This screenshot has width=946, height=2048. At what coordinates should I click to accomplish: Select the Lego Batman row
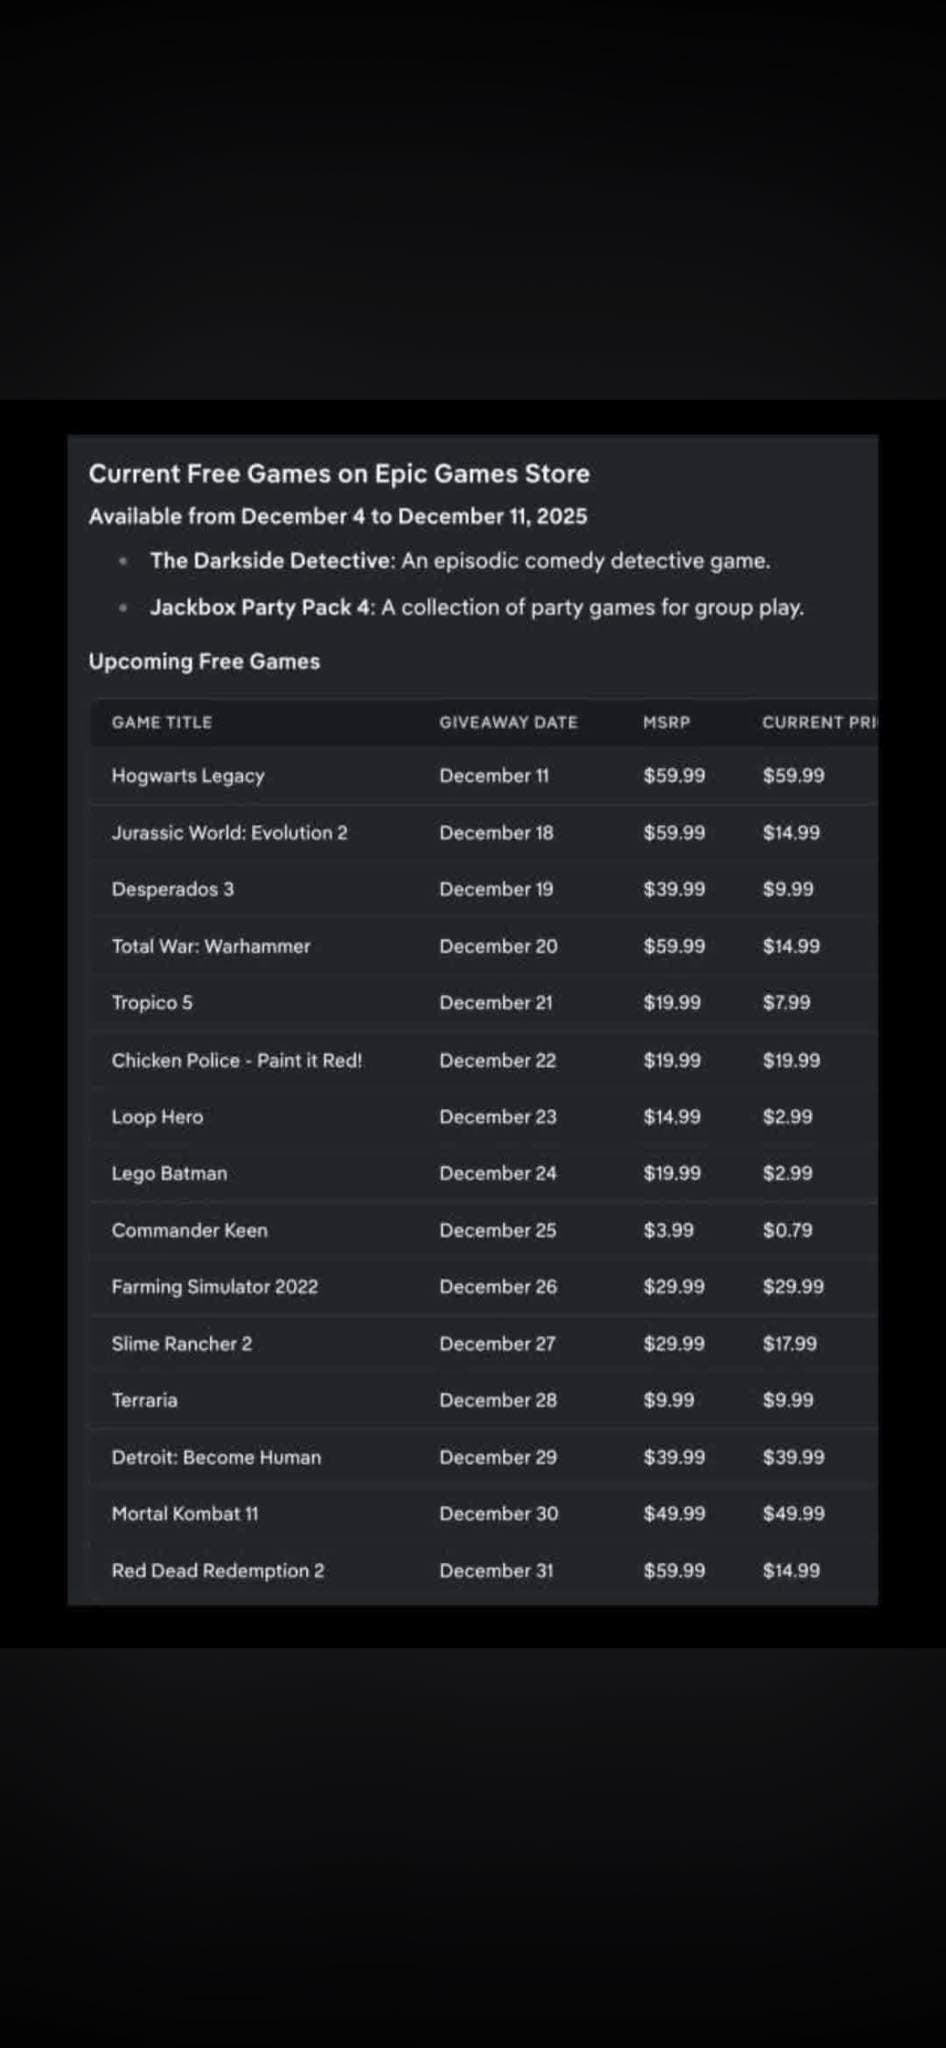tap(169, 1173)
